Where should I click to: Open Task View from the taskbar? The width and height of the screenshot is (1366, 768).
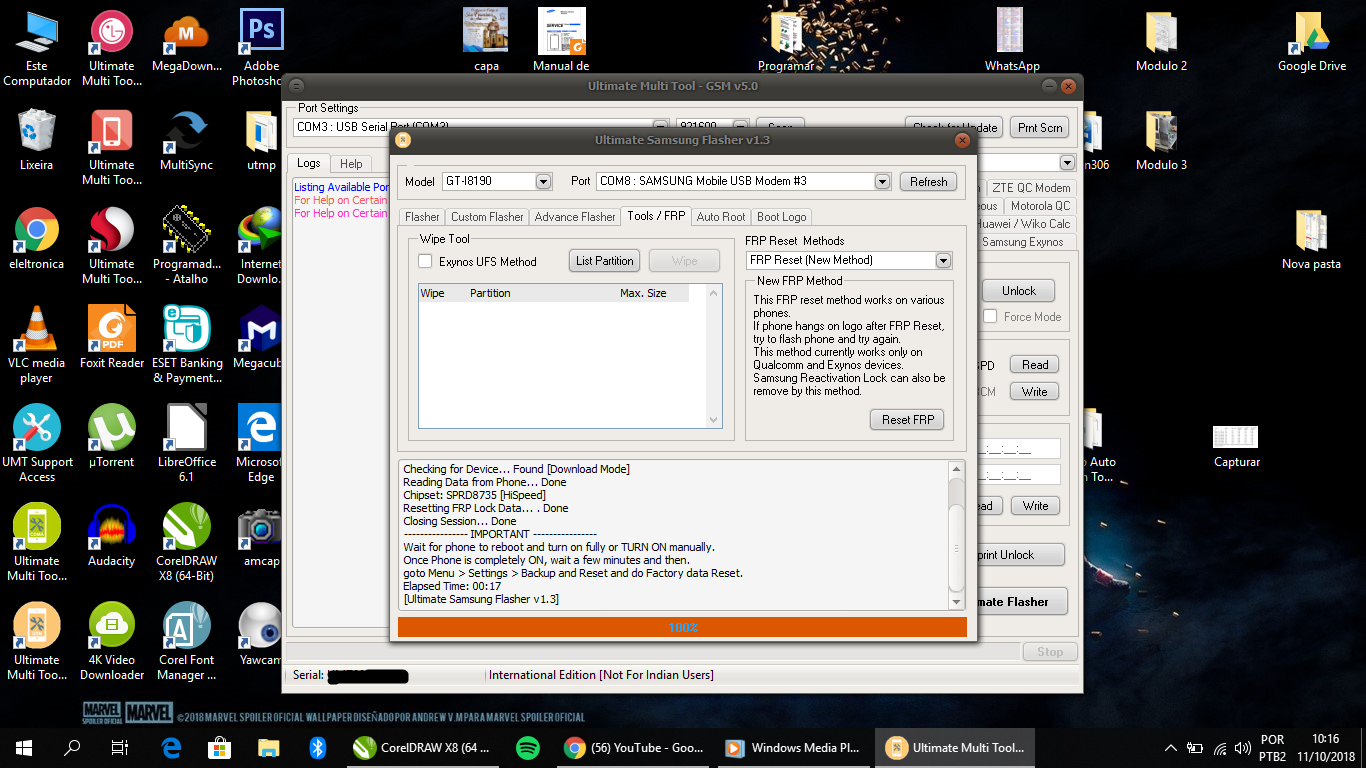(x=120, y=747)
